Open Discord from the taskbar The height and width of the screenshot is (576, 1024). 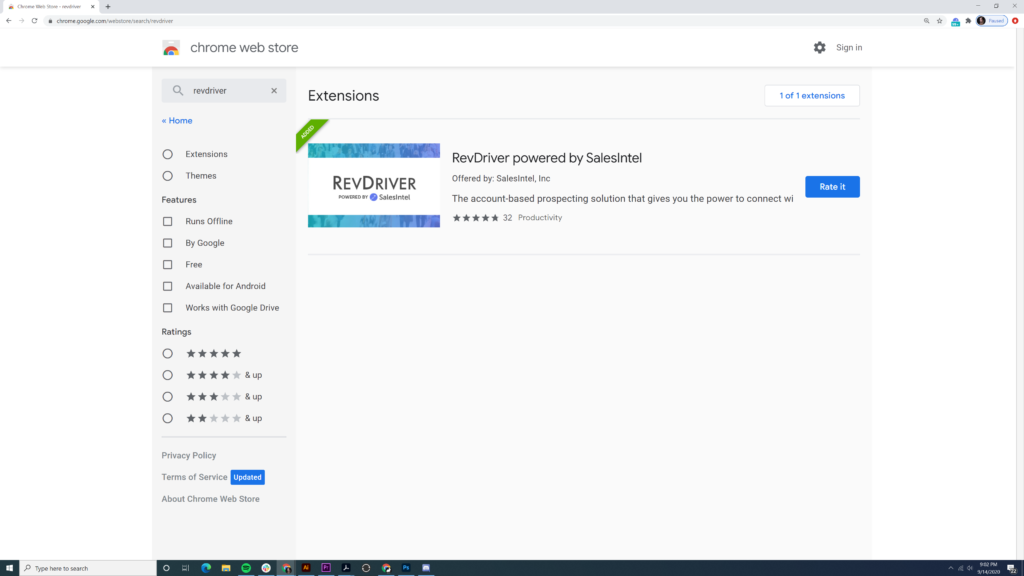click(426, 568)
